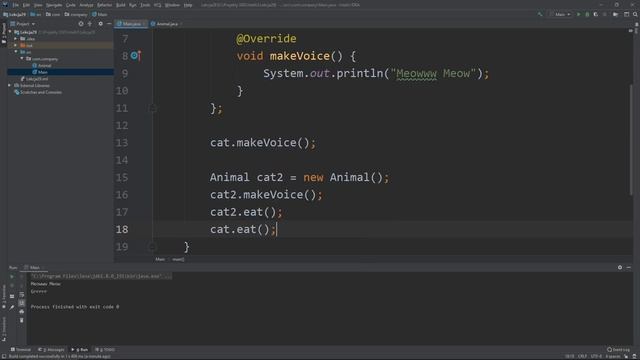This screenshot has height=360, width=640.
Task: Toggle tool window quick-access icon in status bar
Action: click(3, 356)
